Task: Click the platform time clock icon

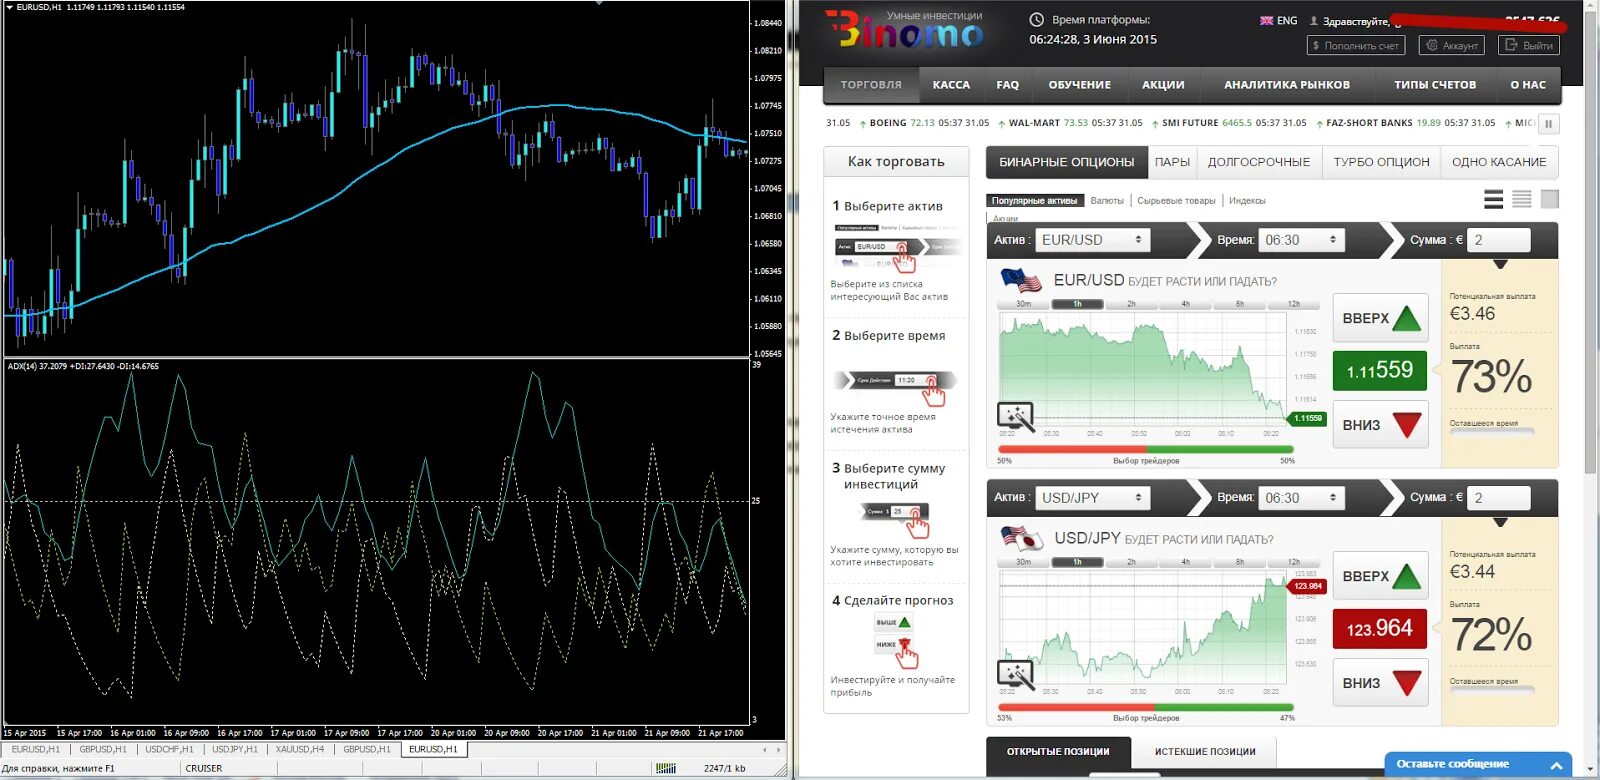Action: point(1037,20)
